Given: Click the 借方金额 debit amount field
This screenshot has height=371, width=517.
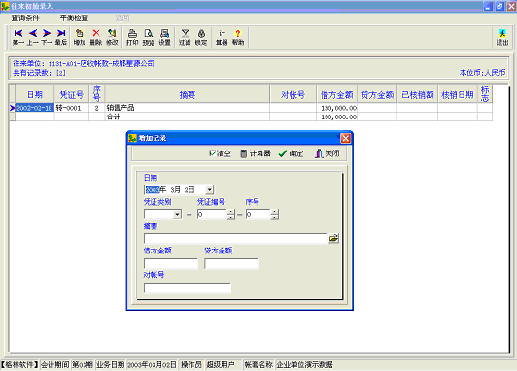Looking at the screenshot, I should pos(171,263).
